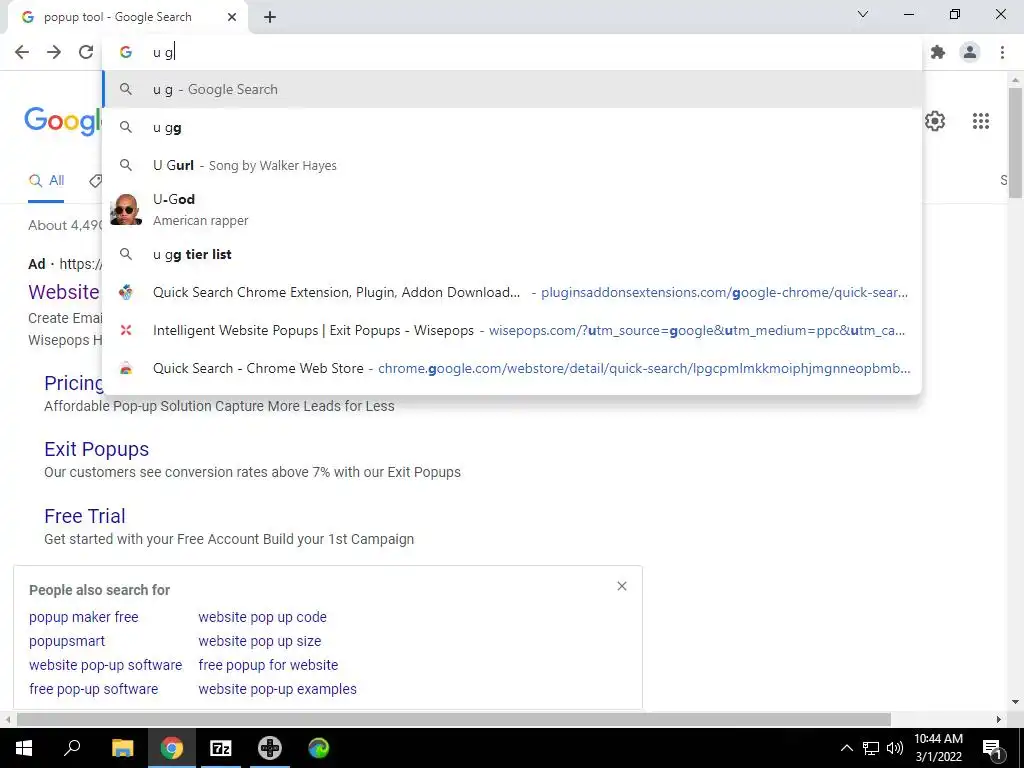Open the 'Intelligent Website Popups' Wisepops suggestion
The width and height of the screenshot is (1024, 768).
pyautogui.click(x=513, y=330)
